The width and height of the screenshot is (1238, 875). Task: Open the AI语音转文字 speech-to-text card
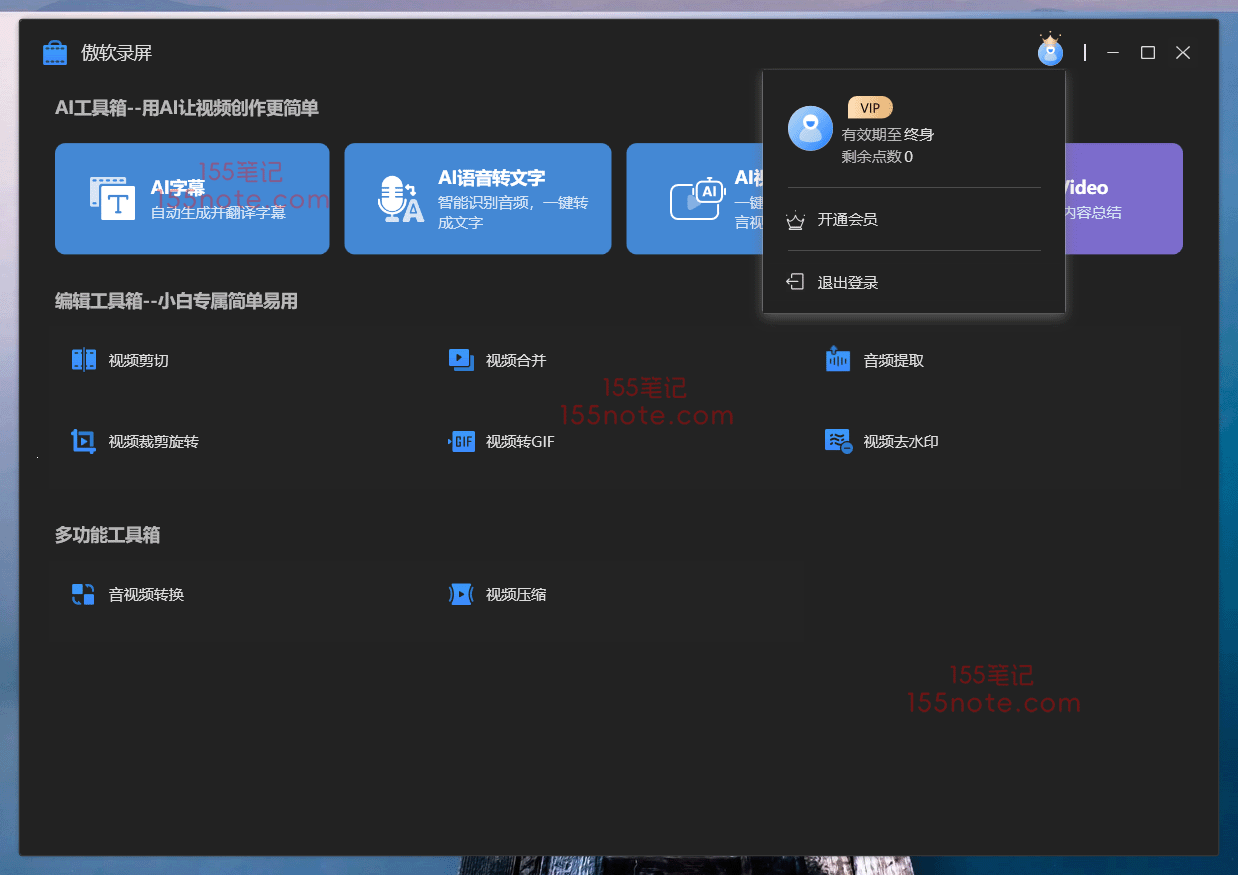(477, 198)
